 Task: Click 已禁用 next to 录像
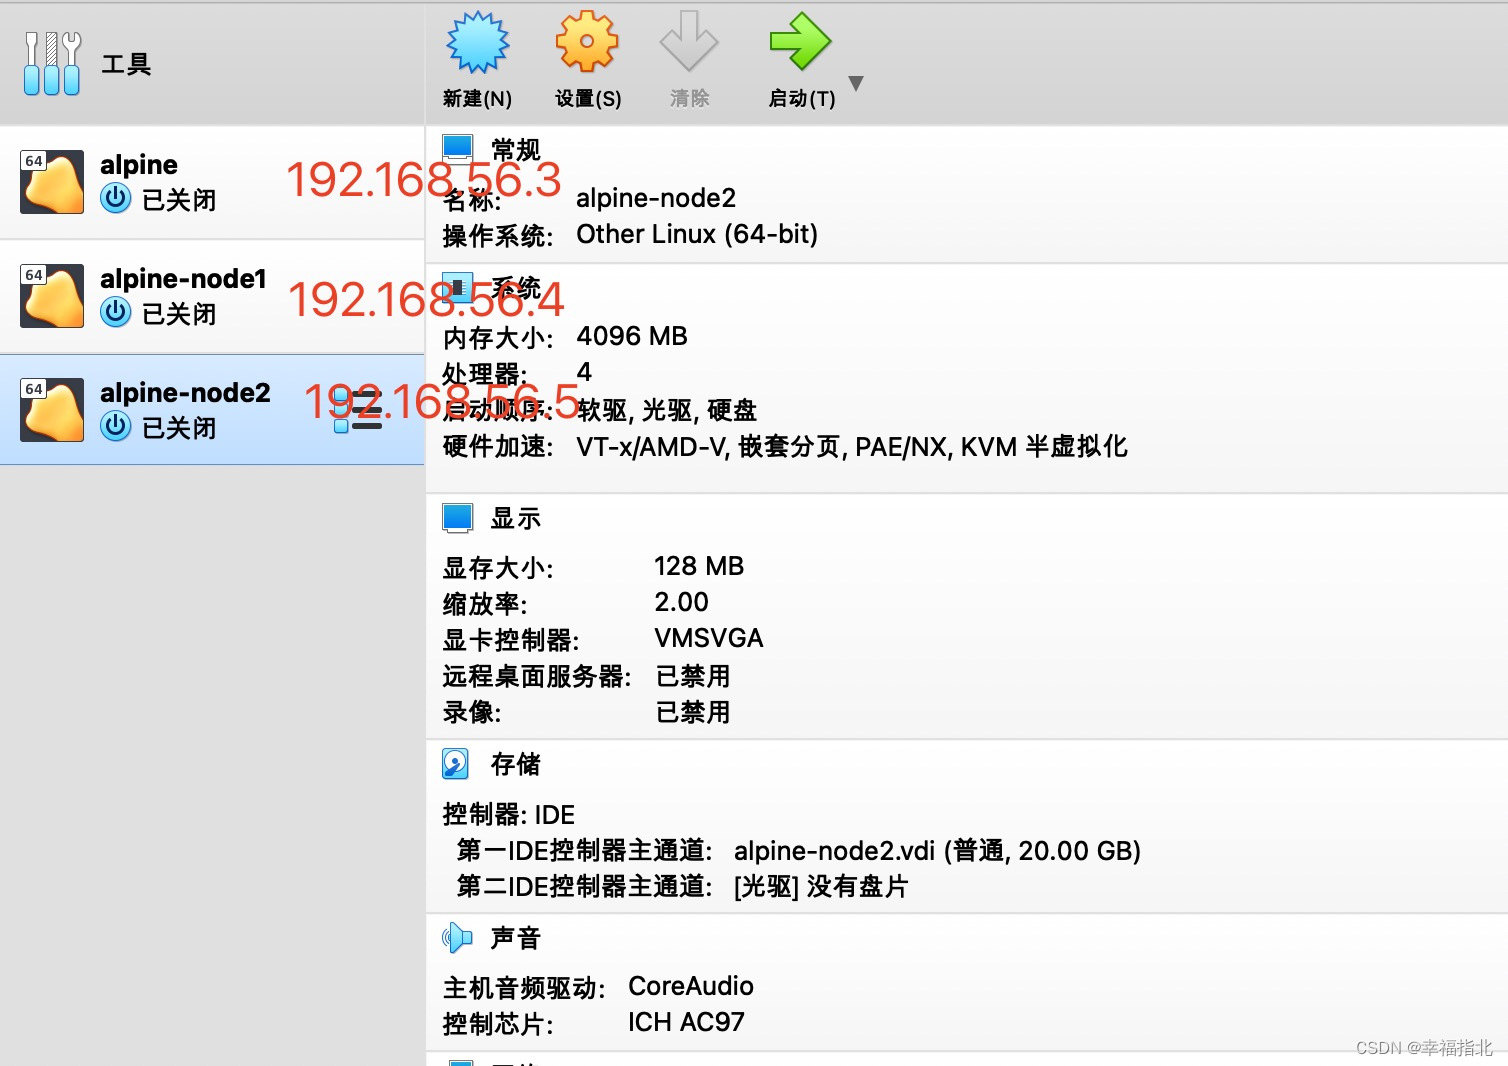693,712
